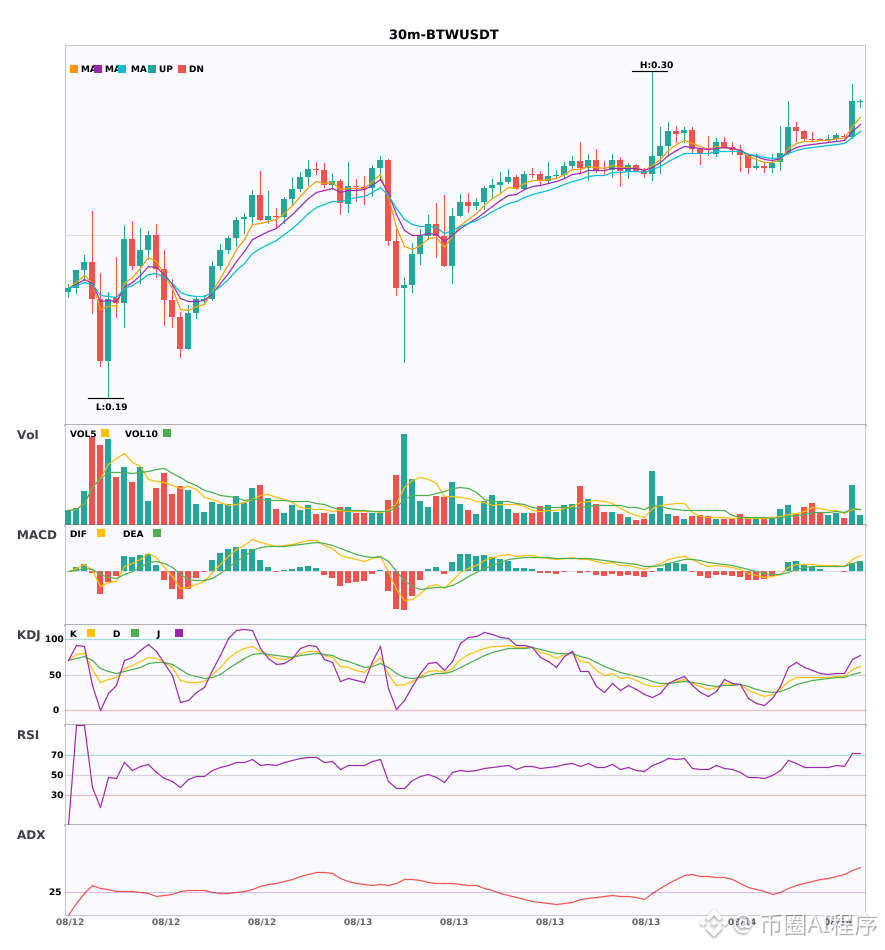Image resolution: width=885 pixels, height=950 pixels.
Task: Select the RSI panel label
Action: [28, 735]
